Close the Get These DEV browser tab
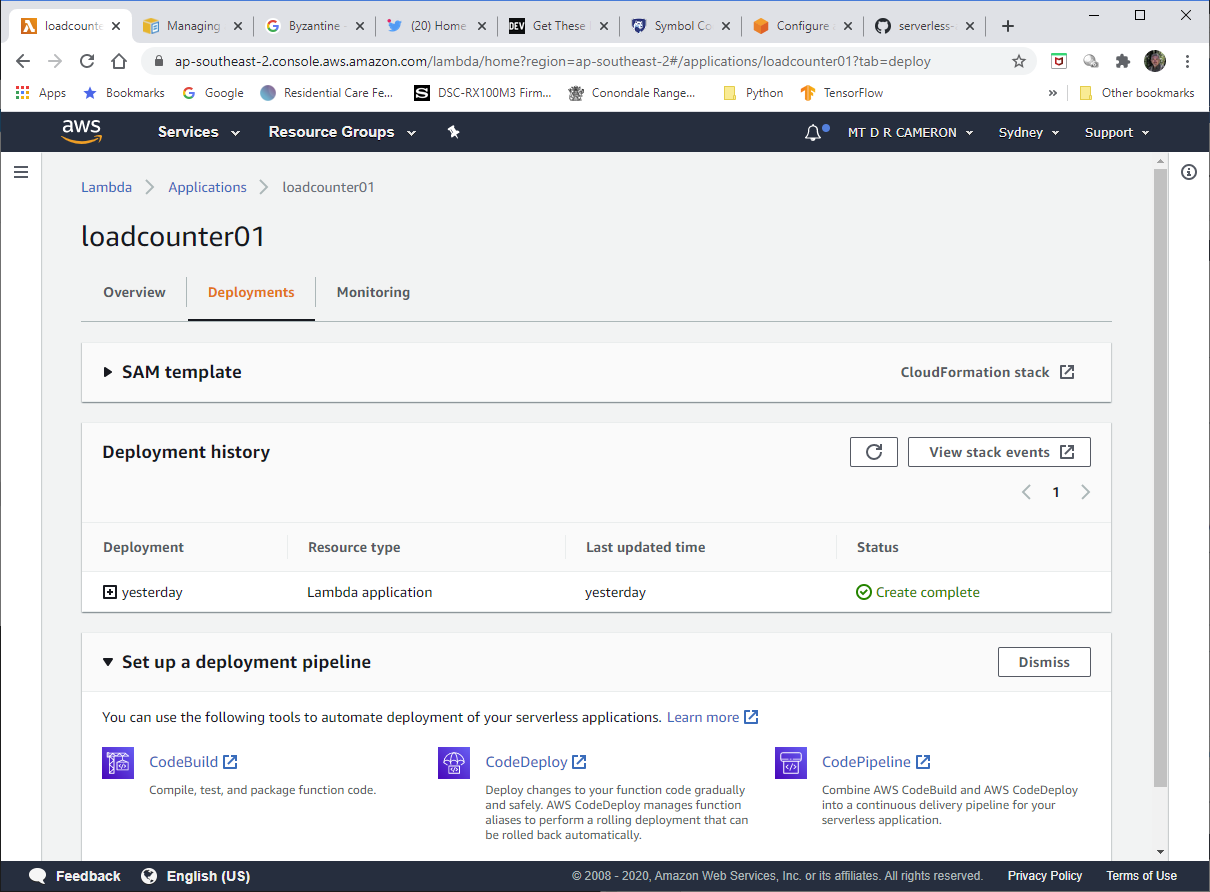 (x=602, y=26)
